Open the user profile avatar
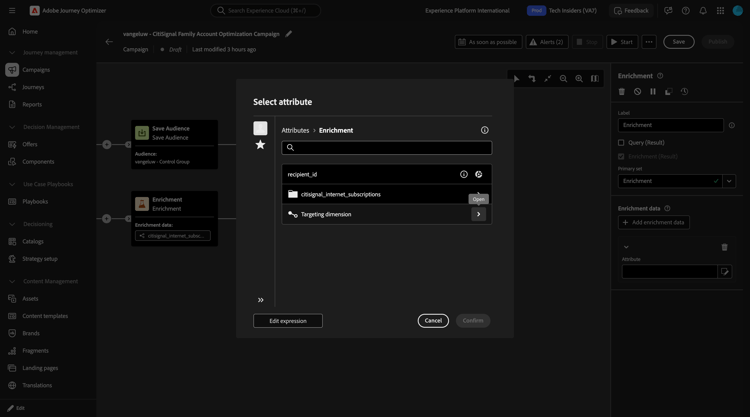The image size is (750, 417). click(x=738, y=11)
